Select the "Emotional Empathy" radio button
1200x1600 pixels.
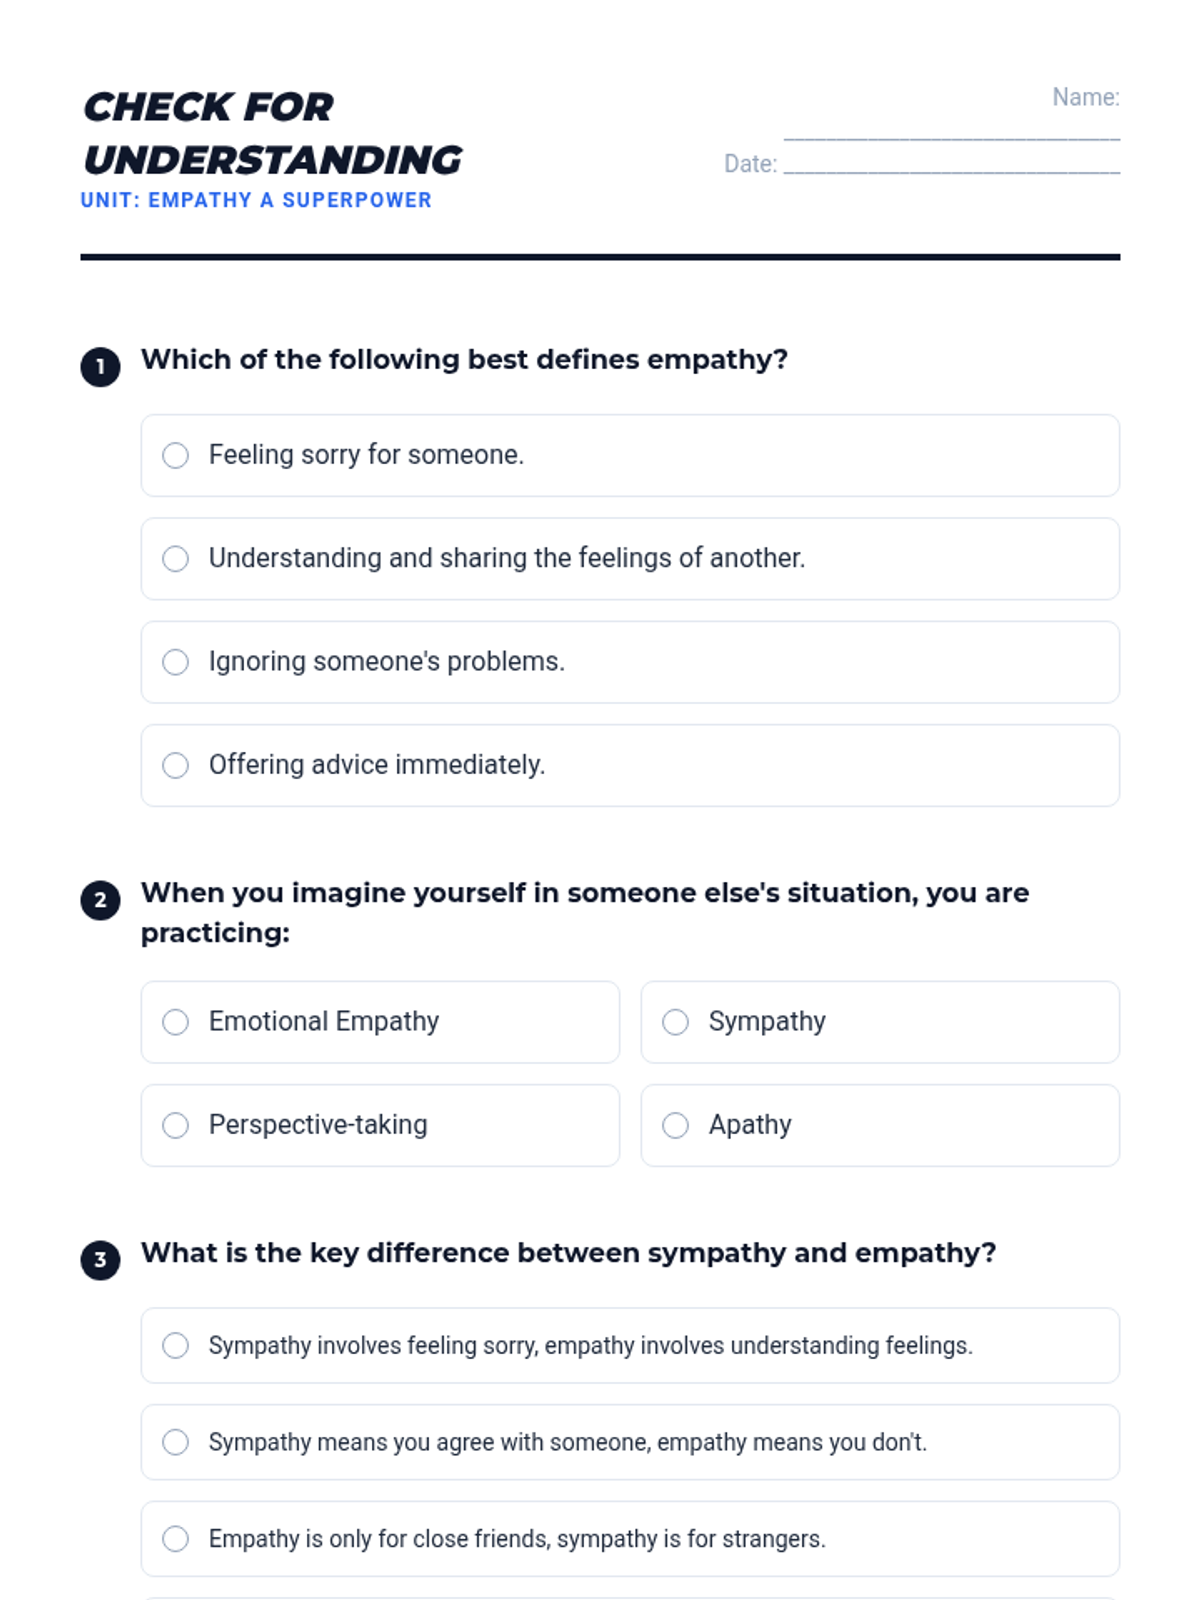coord(176,1022)
